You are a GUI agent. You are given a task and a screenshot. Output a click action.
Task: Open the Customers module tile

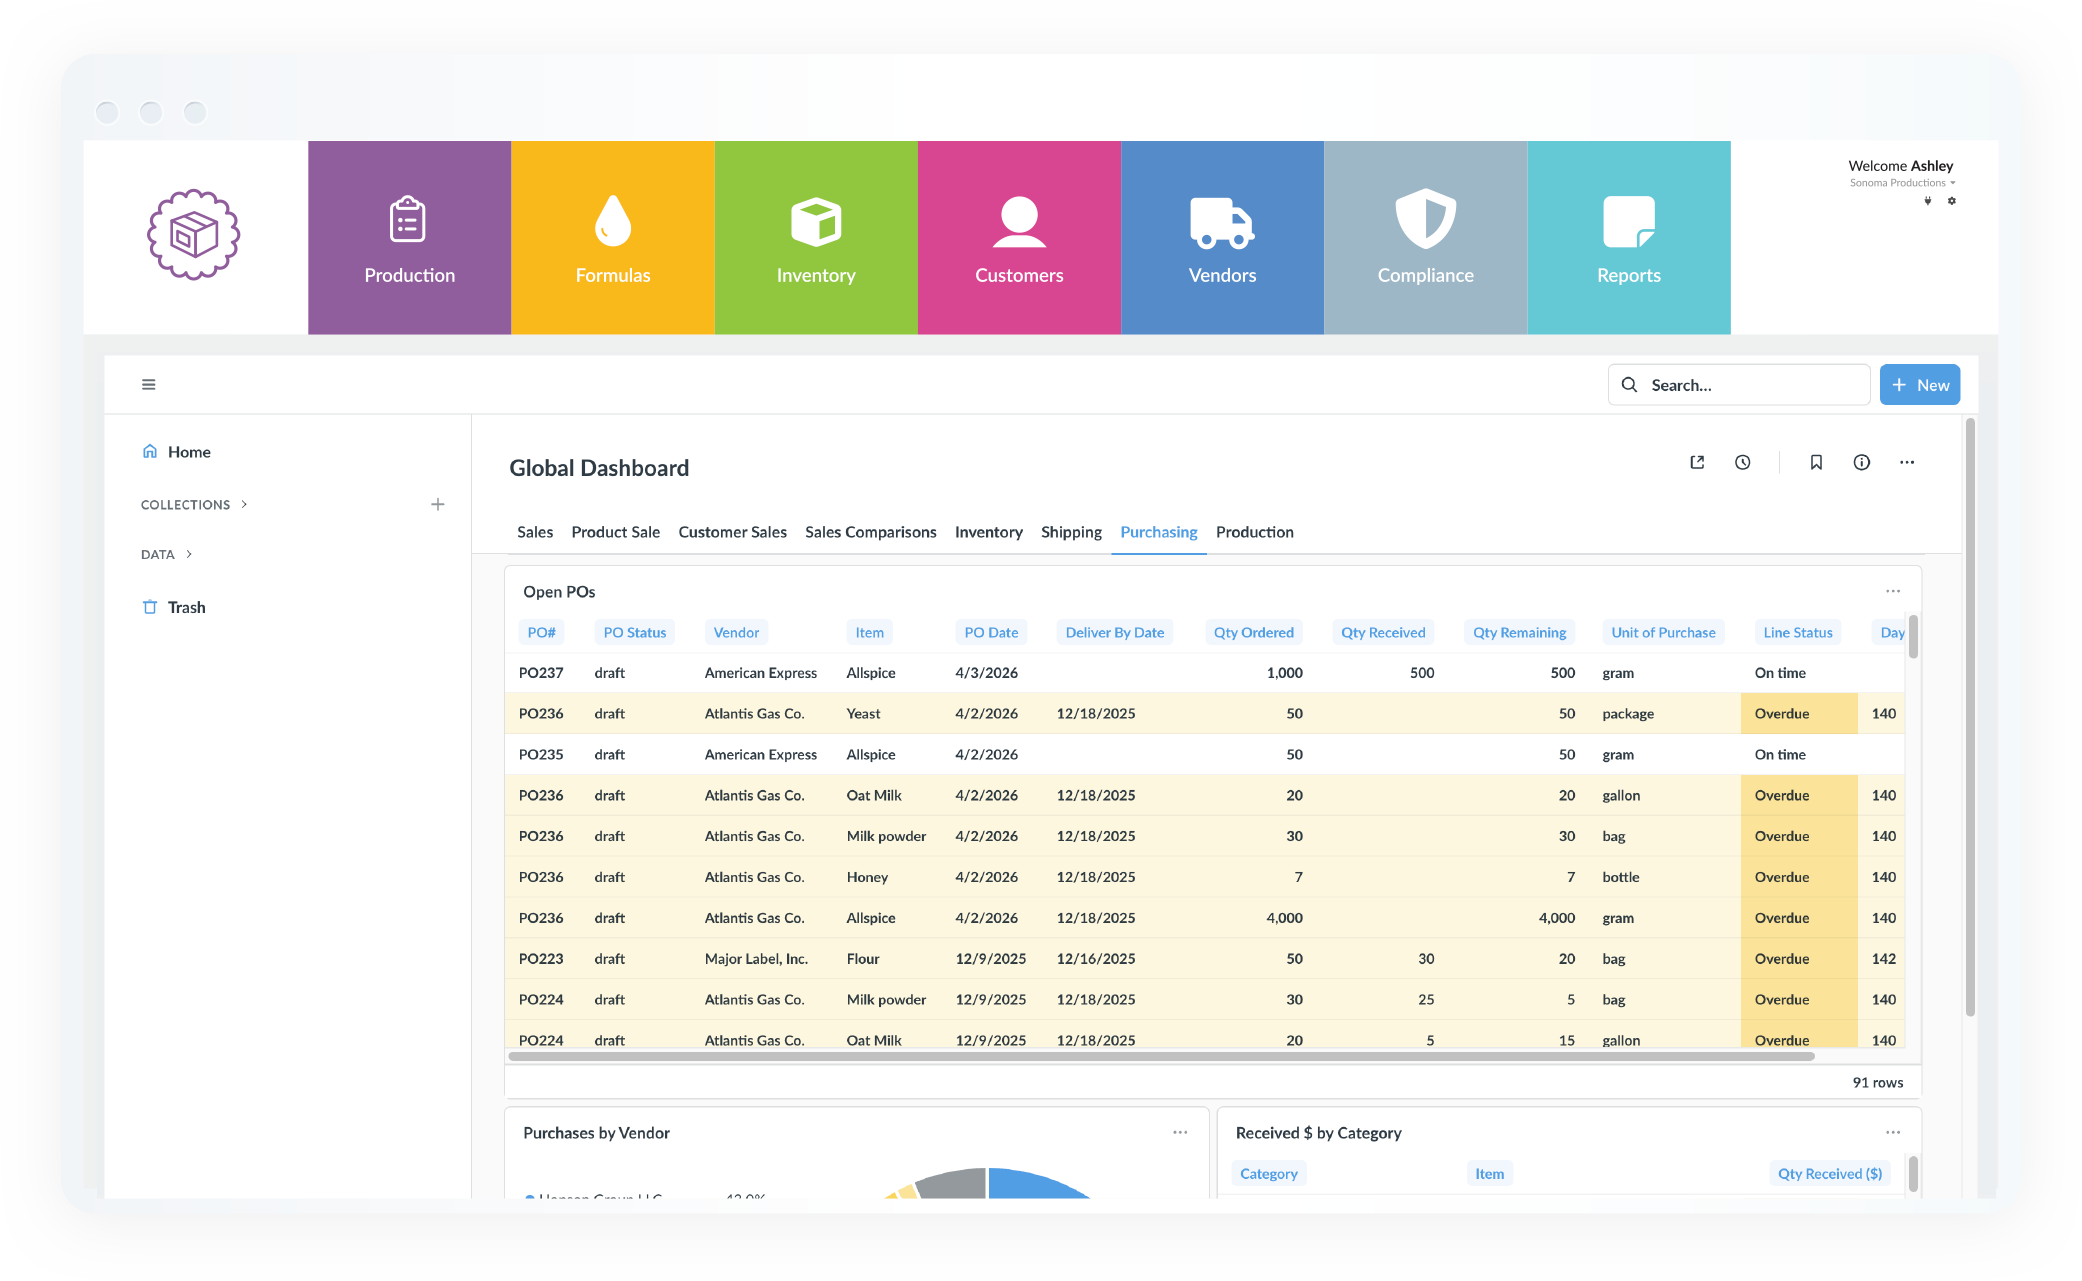(x=1019, y=237)
